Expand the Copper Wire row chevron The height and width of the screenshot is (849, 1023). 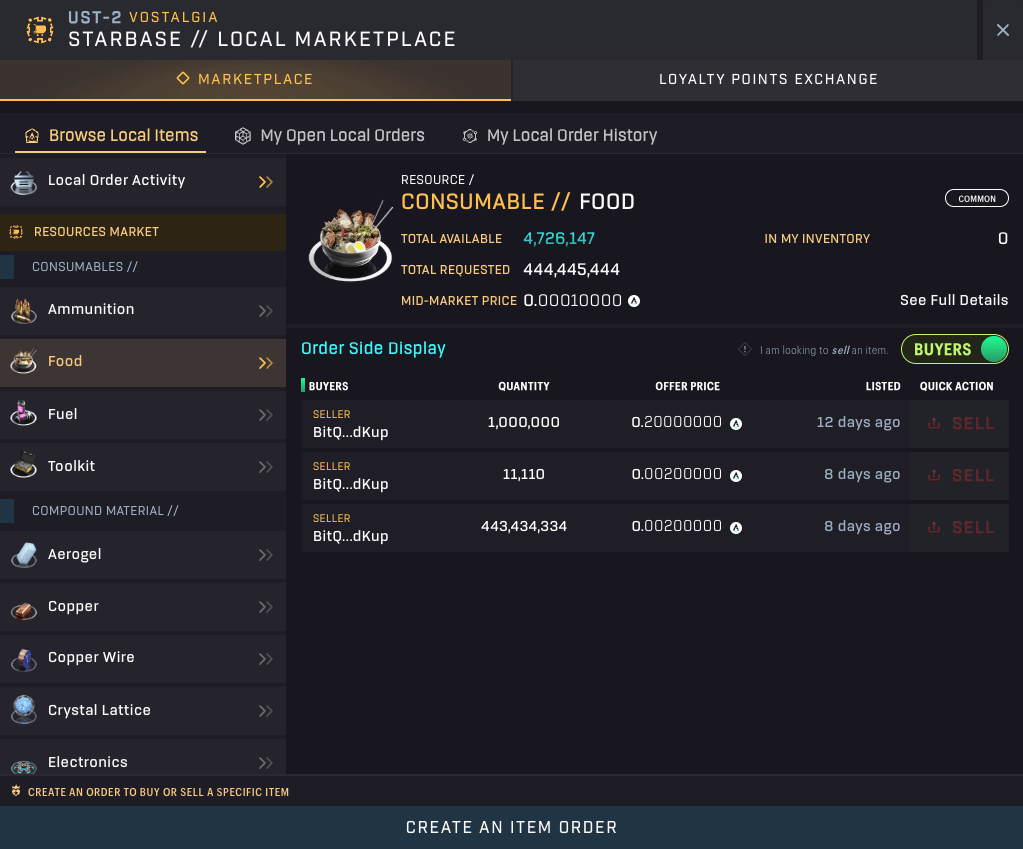pos(266,659)
